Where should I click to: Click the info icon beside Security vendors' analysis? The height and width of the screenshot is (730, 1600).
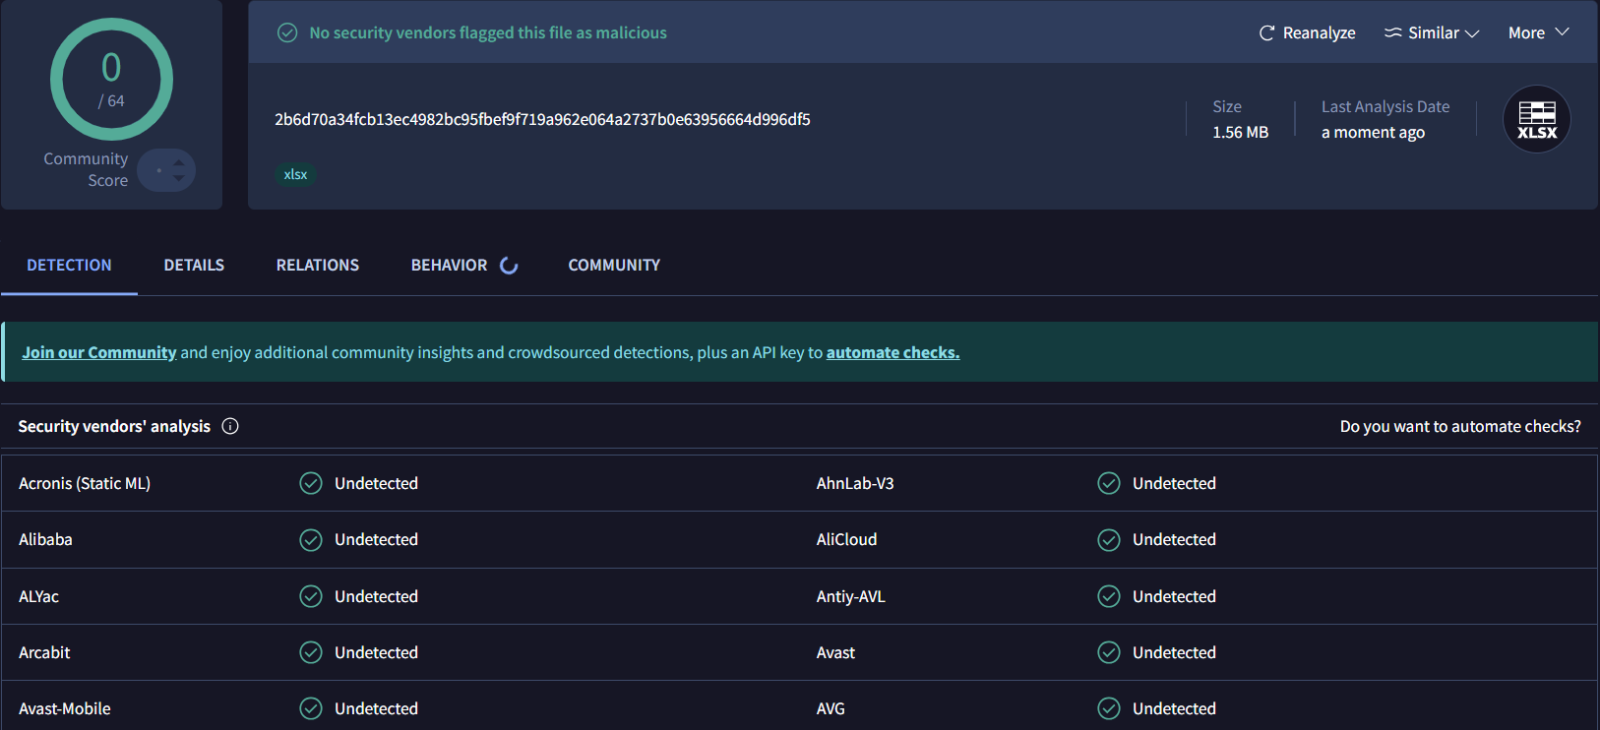[230, 426]
